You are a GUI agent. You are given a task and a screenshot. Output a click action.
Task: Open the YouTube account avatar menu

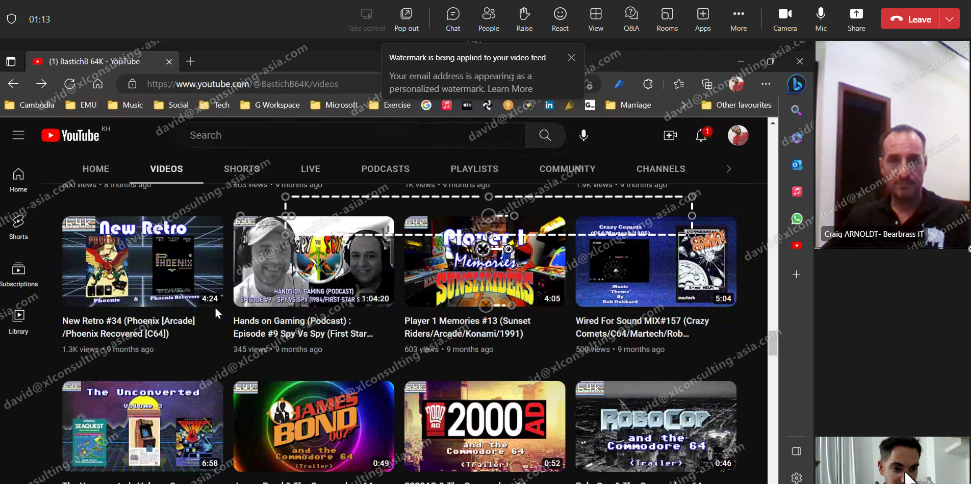point(738,135)
